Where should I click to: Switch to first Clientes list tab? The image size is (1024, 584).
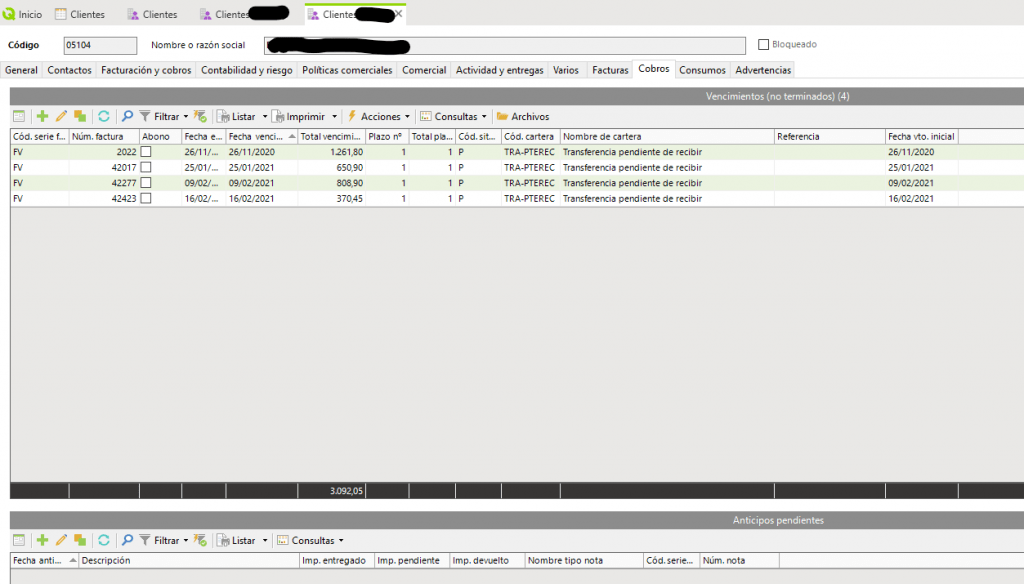[x=80, y=14]
